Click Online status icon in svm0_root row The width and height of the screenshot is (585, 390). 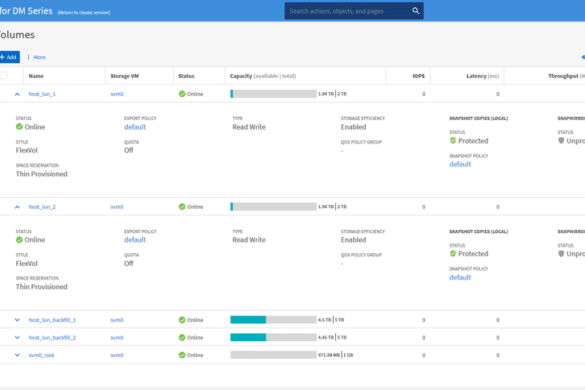click(x=182, y=355)
